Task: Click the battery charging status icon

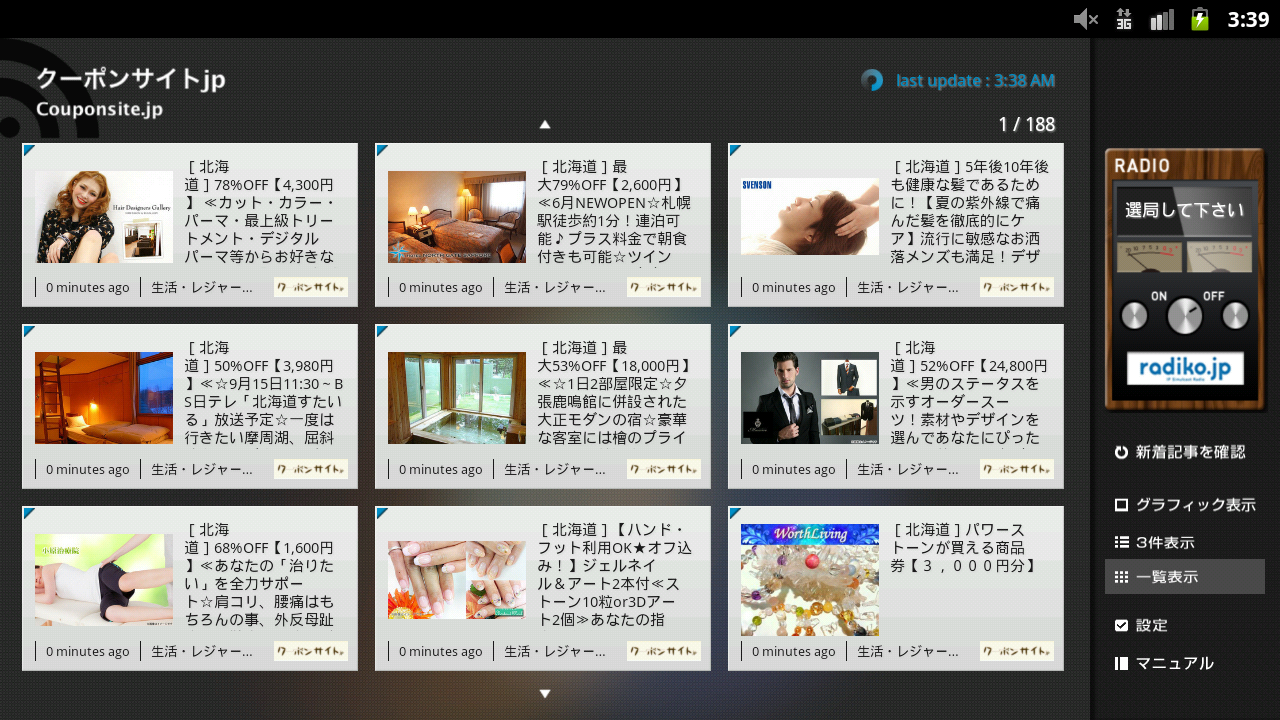Action: [x=1200, y=19]
